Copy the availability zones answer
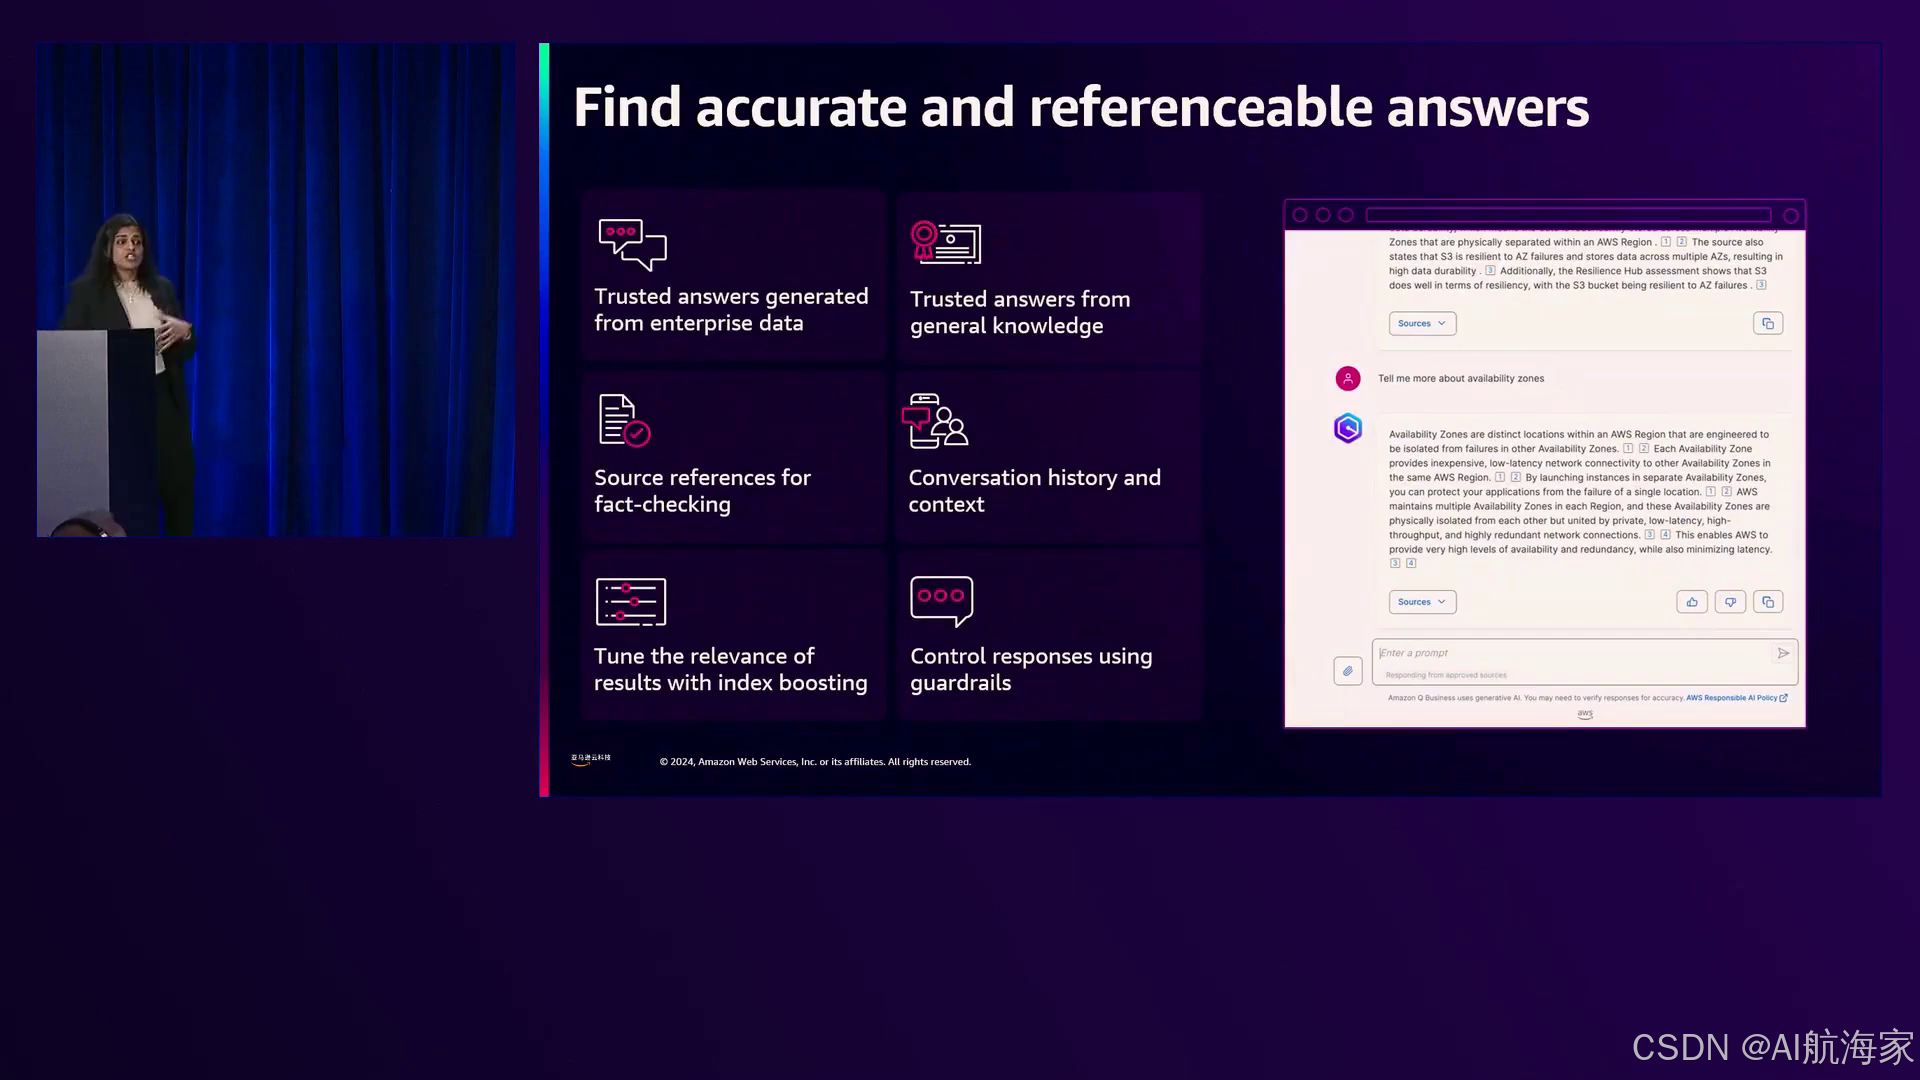 pyautogui.click(x=1768, y=602)
